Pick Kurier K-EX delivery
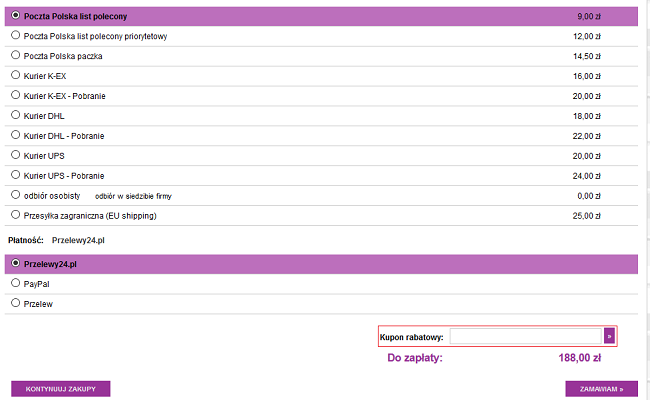Viewport: 650px width, 400px height. pos(15,75)
